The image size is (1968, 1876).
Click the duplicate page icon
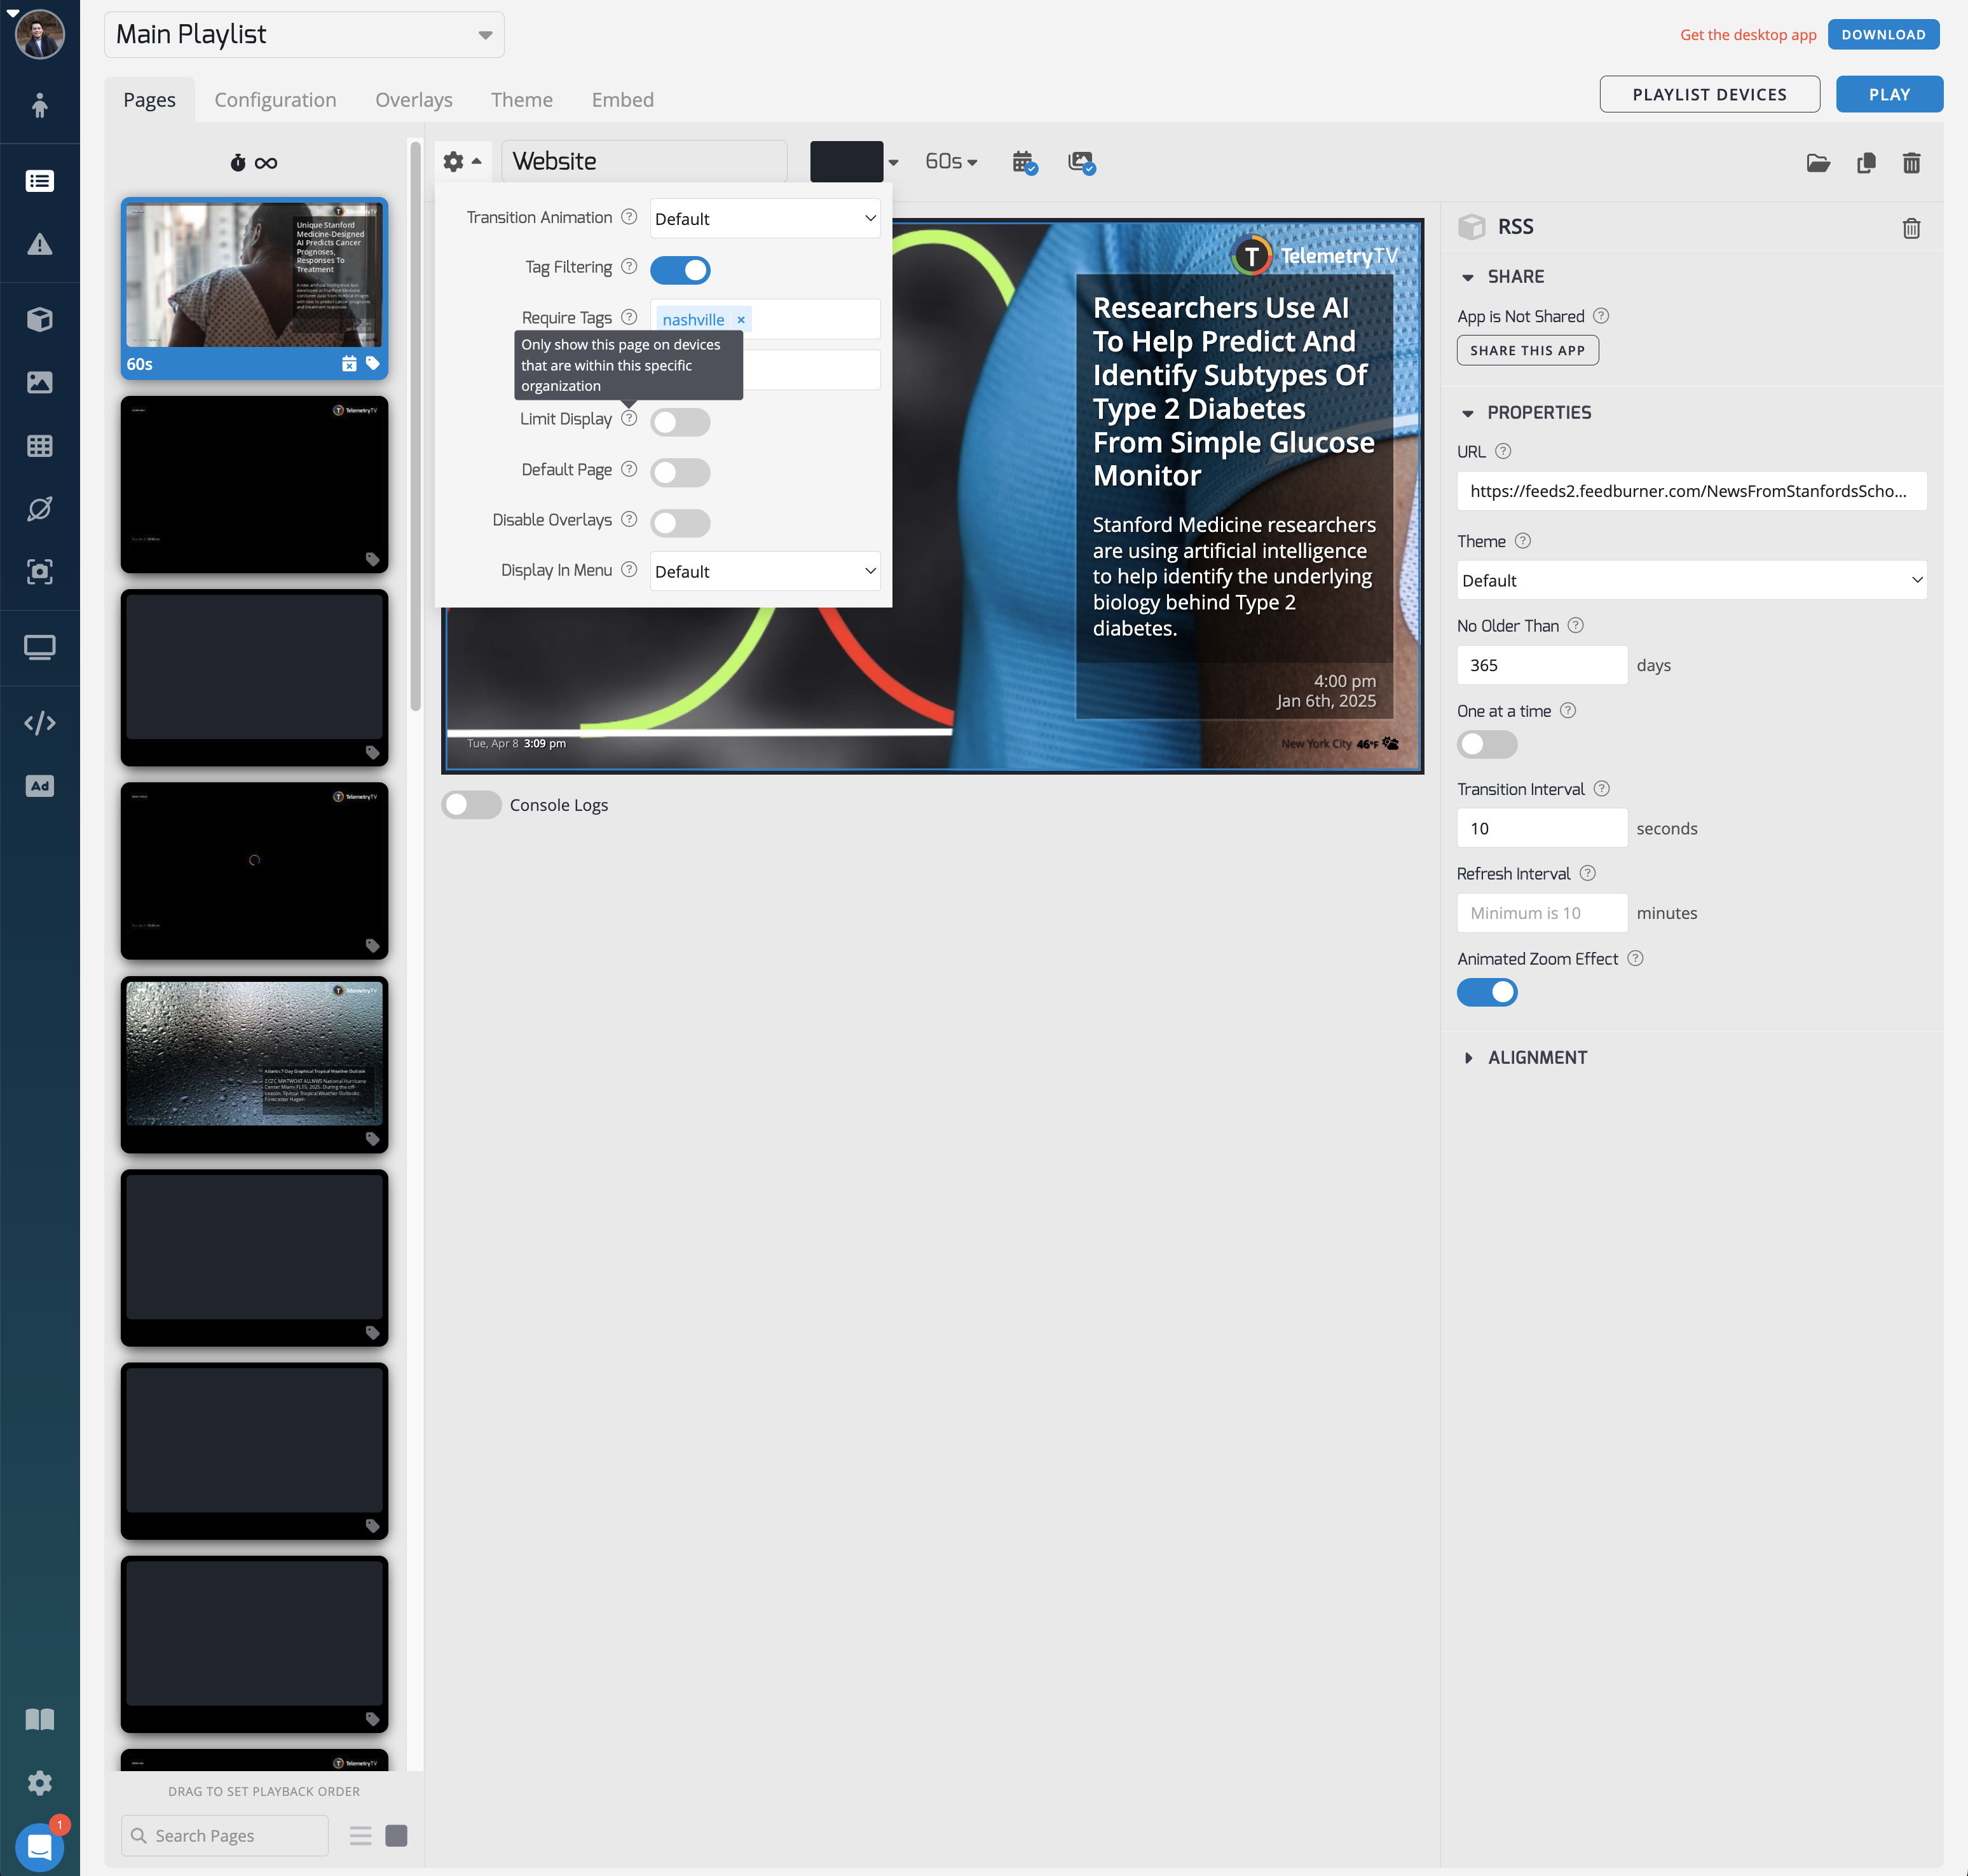click(1866, 163)
